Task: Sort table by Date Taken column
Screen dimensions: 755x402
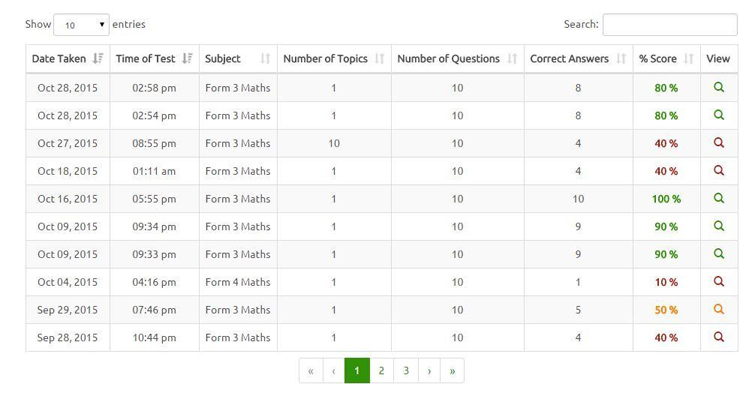Action: [x=67, y=59]
